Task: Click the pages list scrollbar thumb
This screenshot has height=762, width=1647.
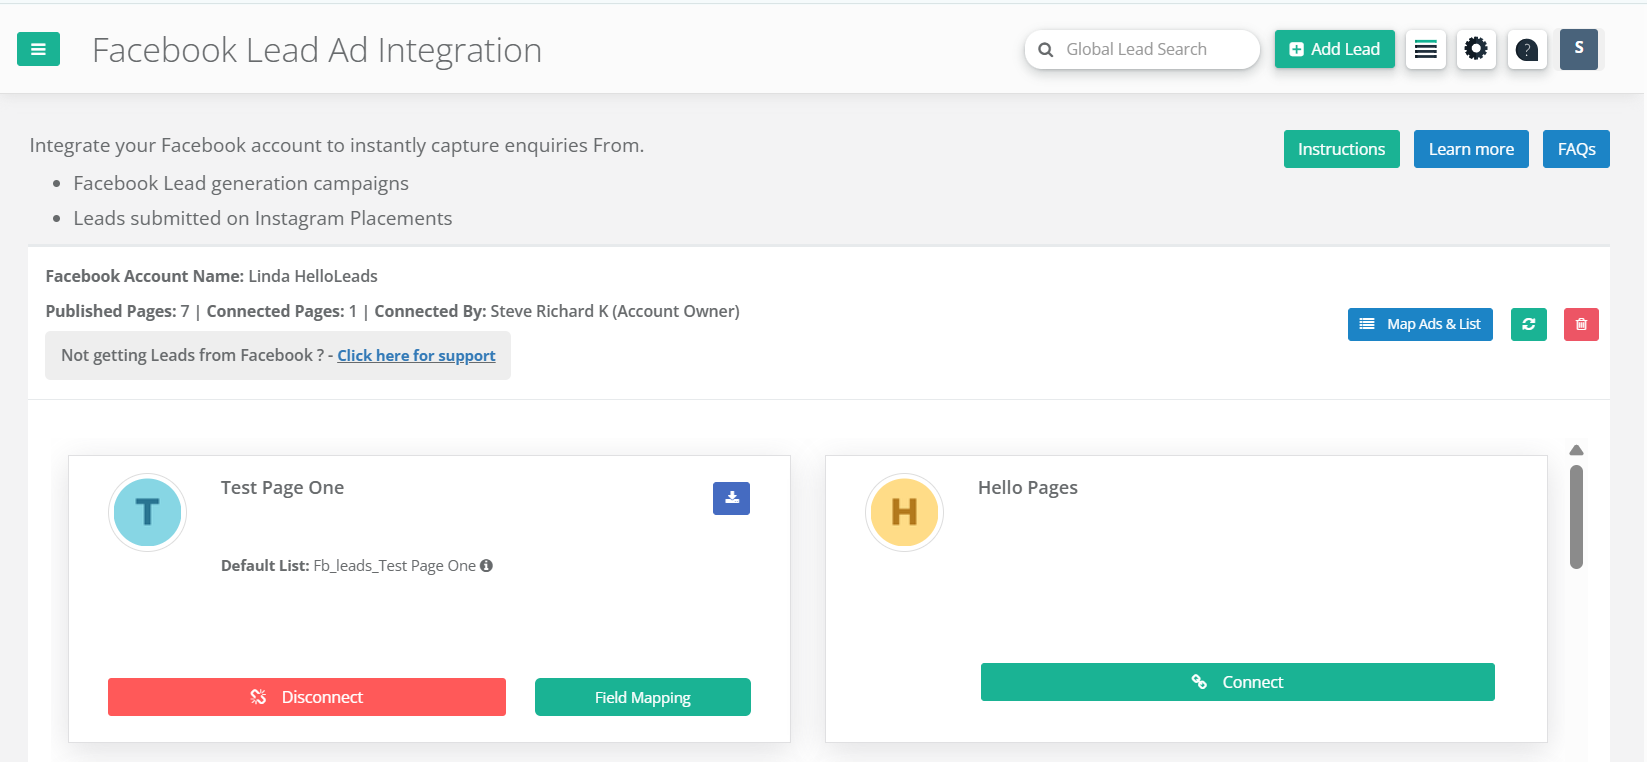Action: pos(1576,517)
